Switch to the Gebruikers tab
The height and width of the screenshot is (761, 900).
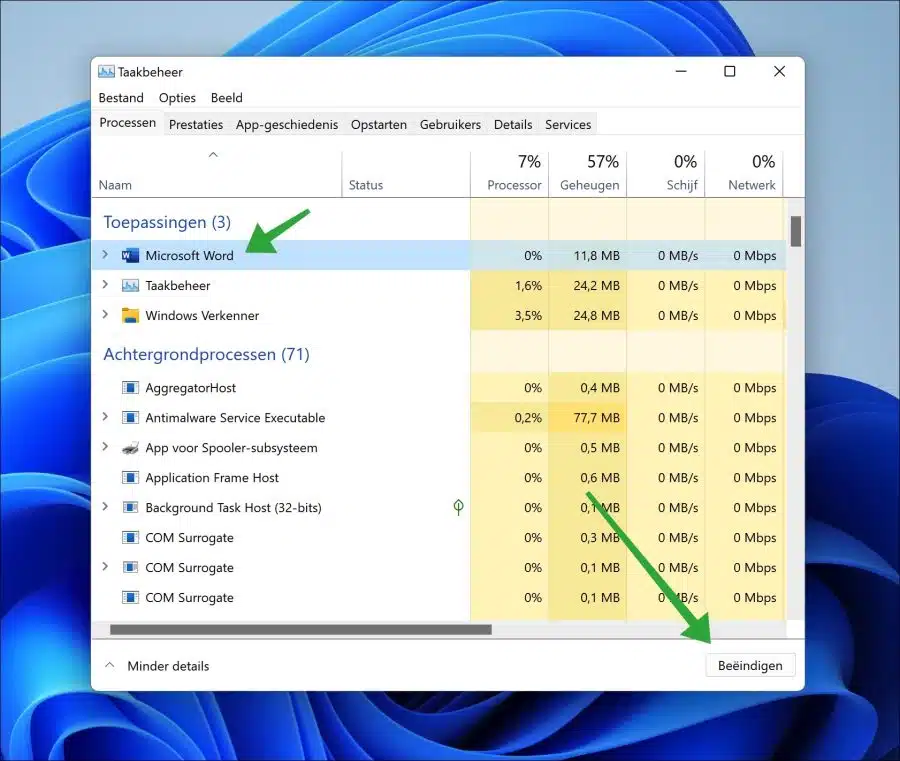(450, 125)
